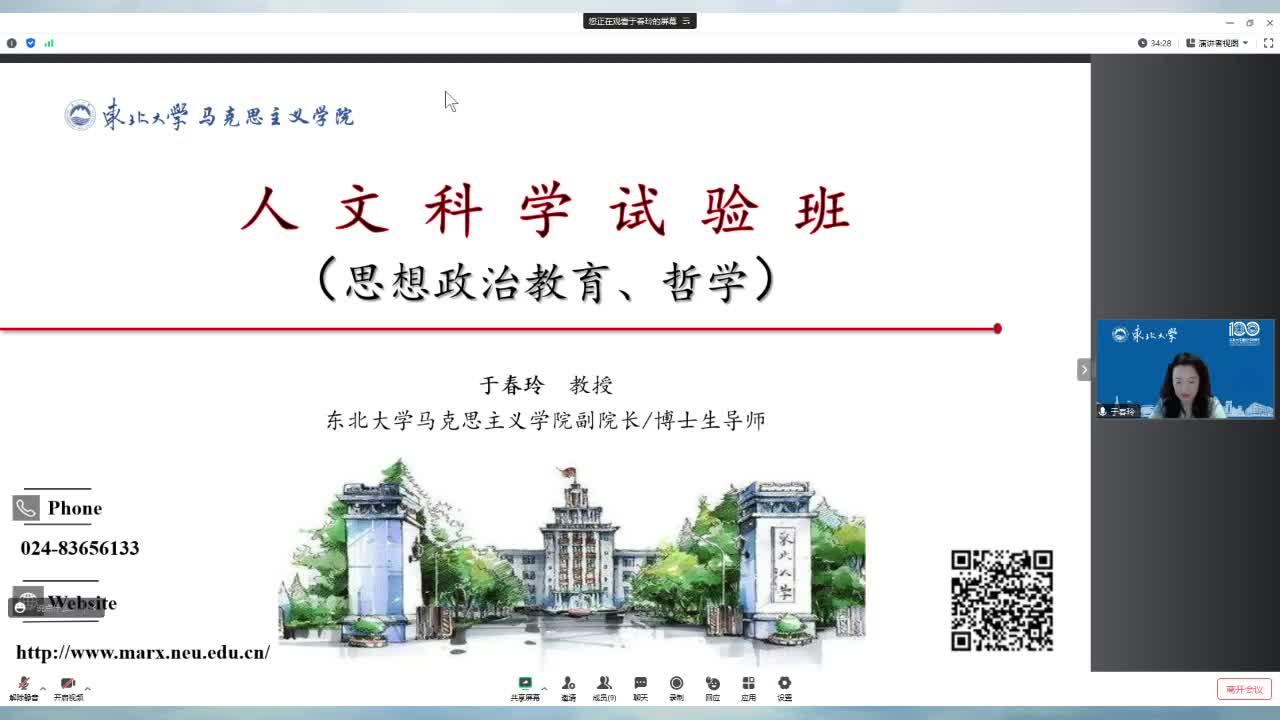Enter full screen mode icon

point(1270,43)
